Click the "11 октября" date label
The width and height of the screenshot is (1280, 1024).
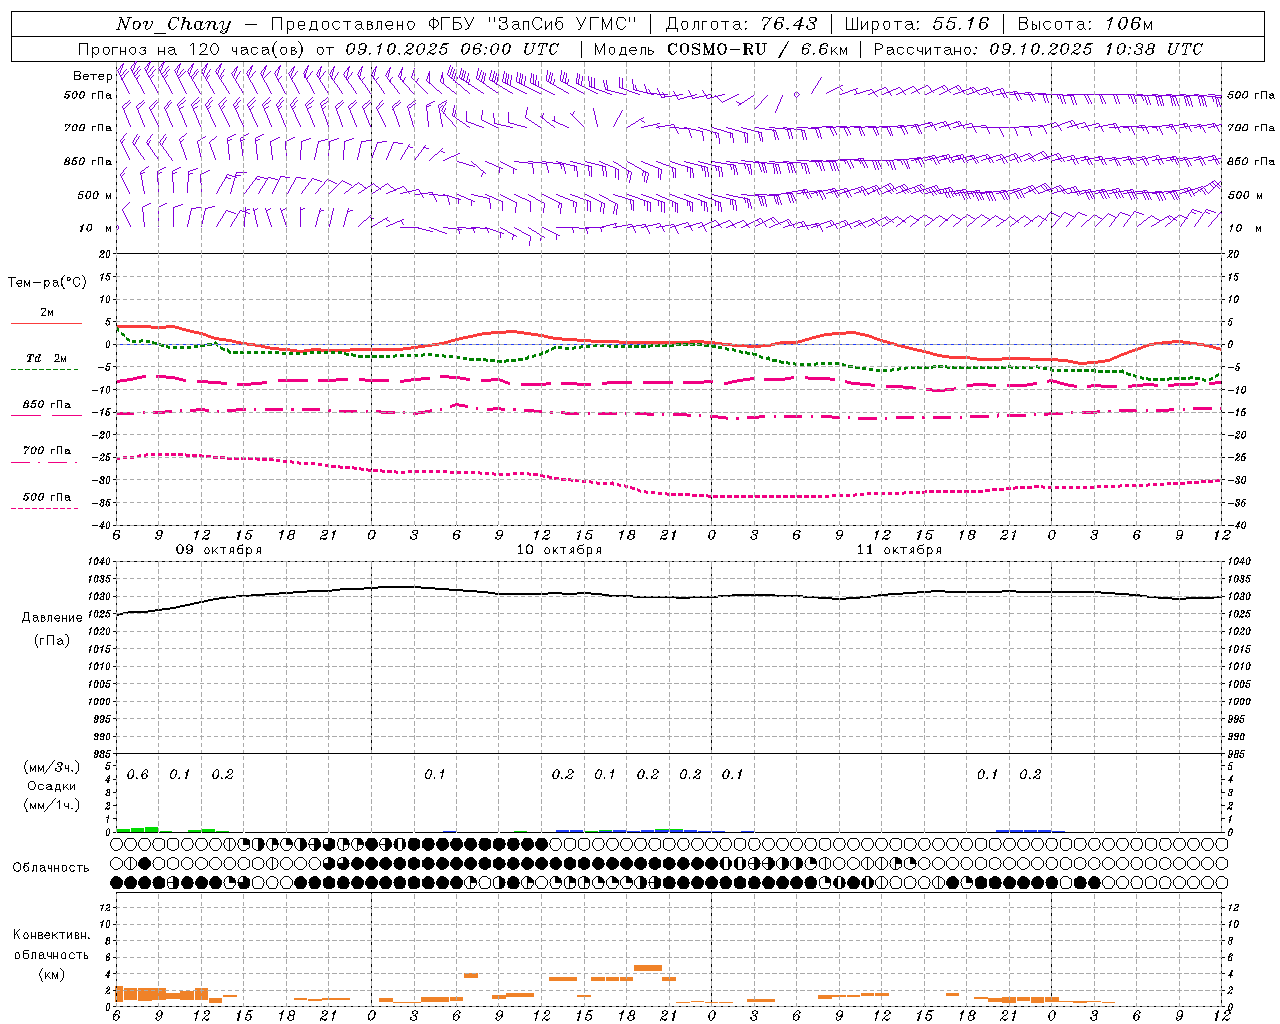click(x=899, y=550)
